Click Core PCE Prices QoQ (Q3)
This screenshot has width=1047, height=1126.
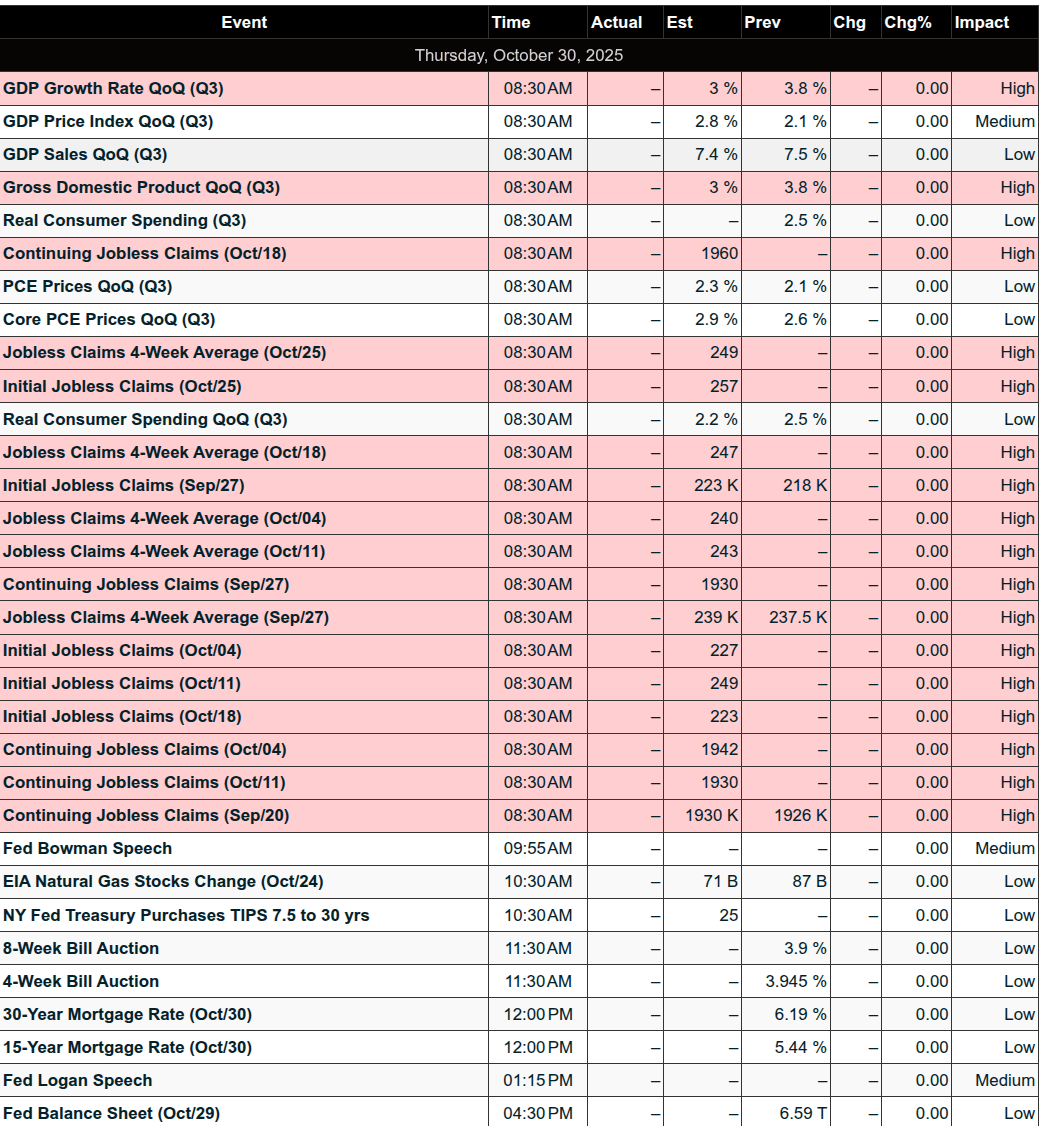click(109, 319)
